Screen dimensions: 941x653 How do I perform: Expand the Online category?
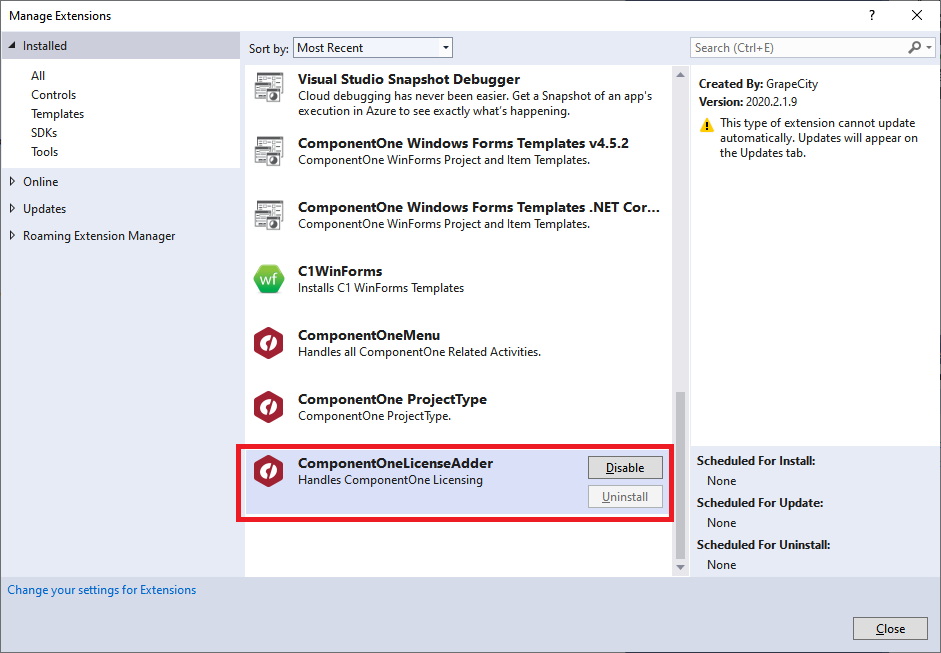click(12, 181)
